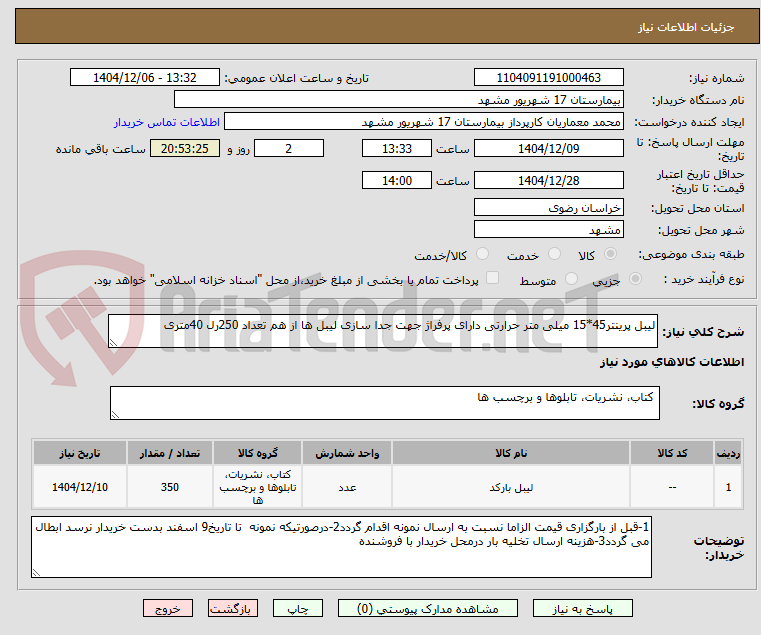Click the item code cell showing --
The image size is (761, 635).
point(672,487)
